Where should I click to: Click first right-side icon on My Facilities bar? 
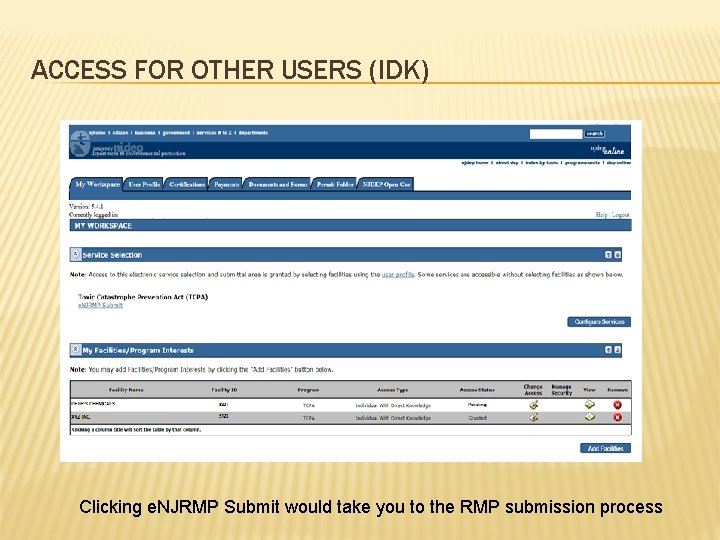pyautogui.click(x=608, y=350)
